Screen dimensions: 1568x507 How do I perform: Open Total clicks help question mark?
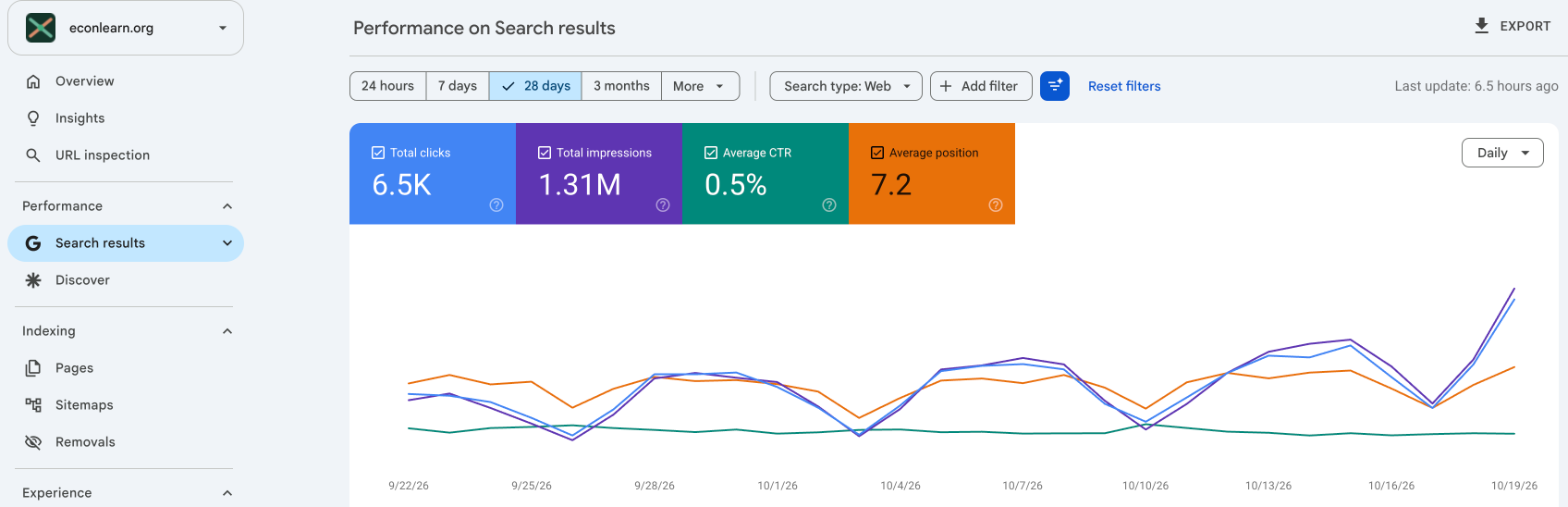point(496,205)
